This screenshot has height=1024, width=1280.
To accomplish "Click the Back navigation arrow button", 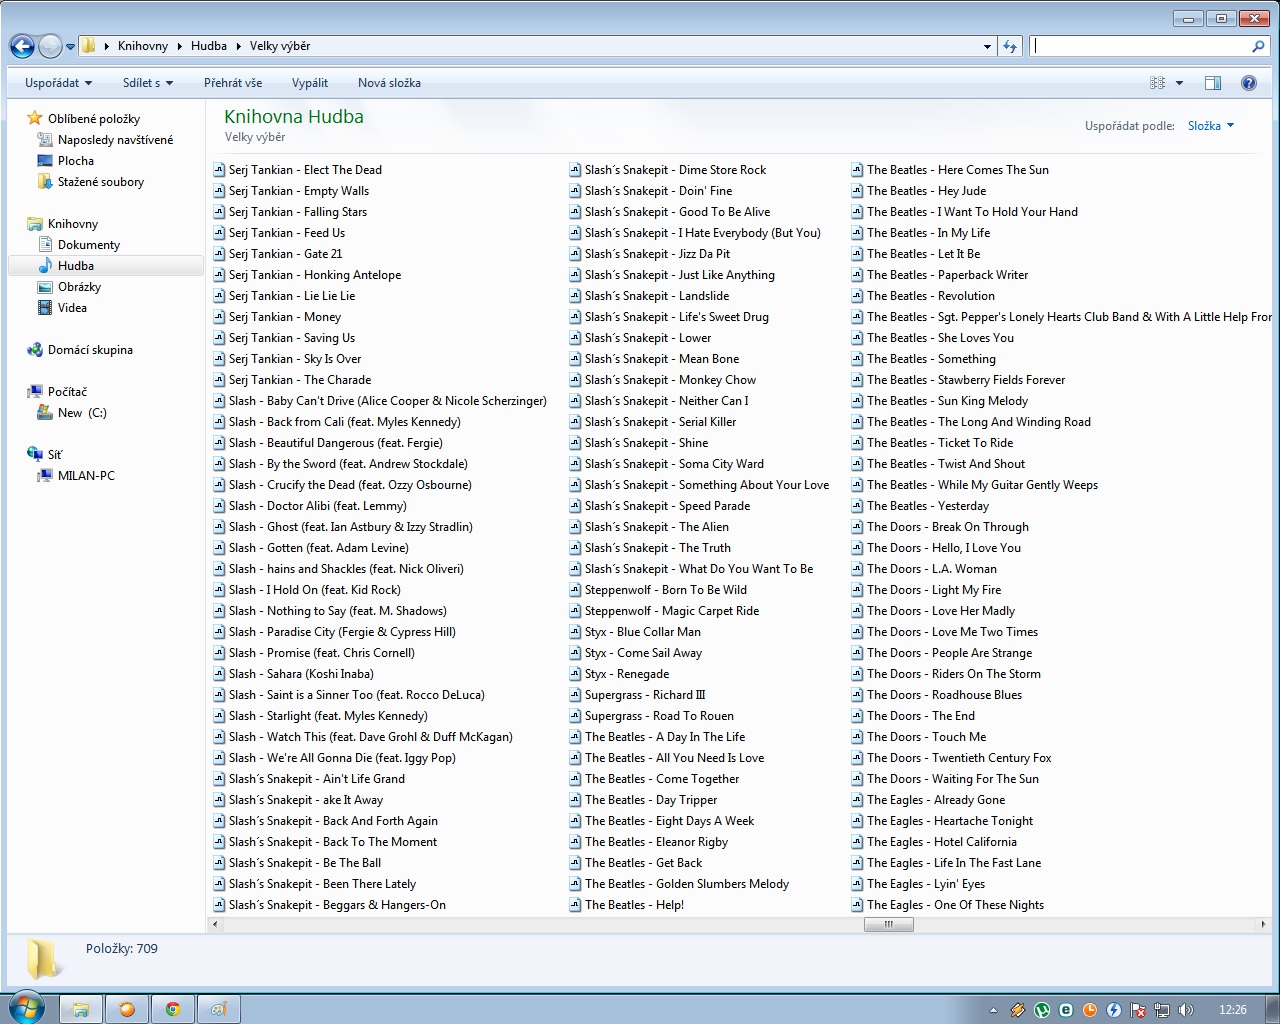I will [x=22, y=46].
